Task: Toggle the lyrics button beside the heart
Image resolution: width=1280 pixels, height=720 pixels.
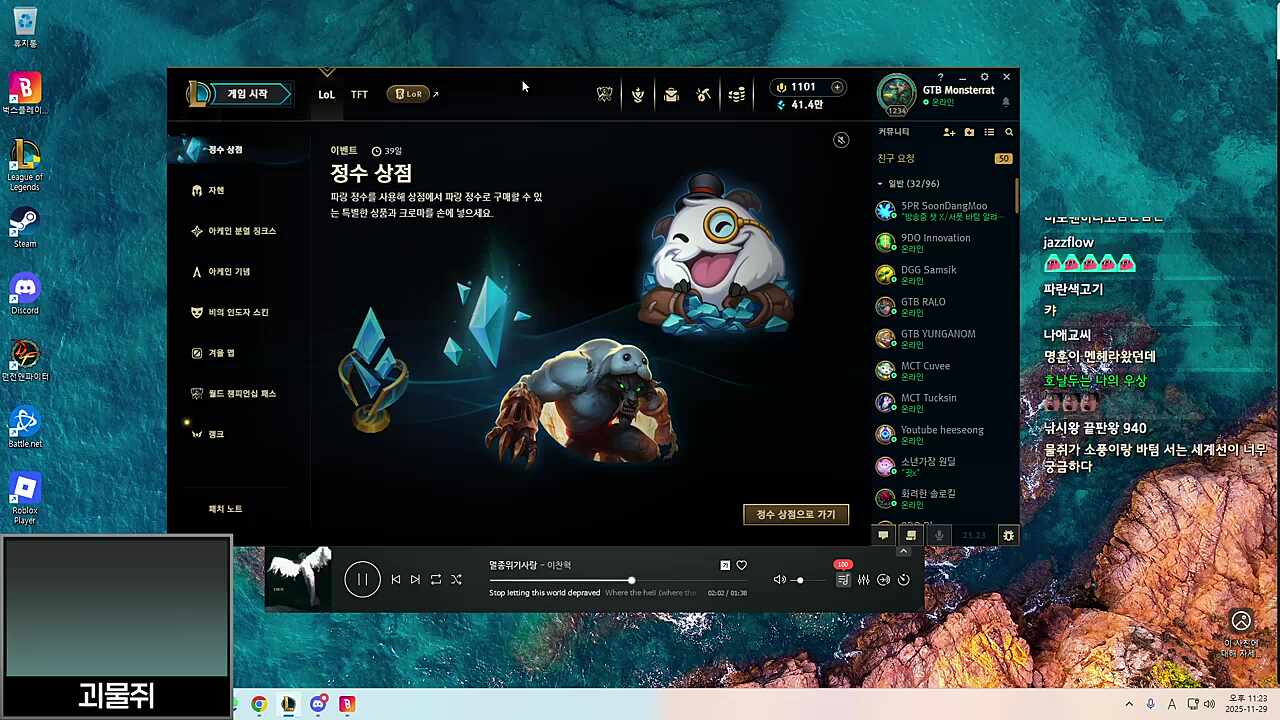Action: point(725,565)
